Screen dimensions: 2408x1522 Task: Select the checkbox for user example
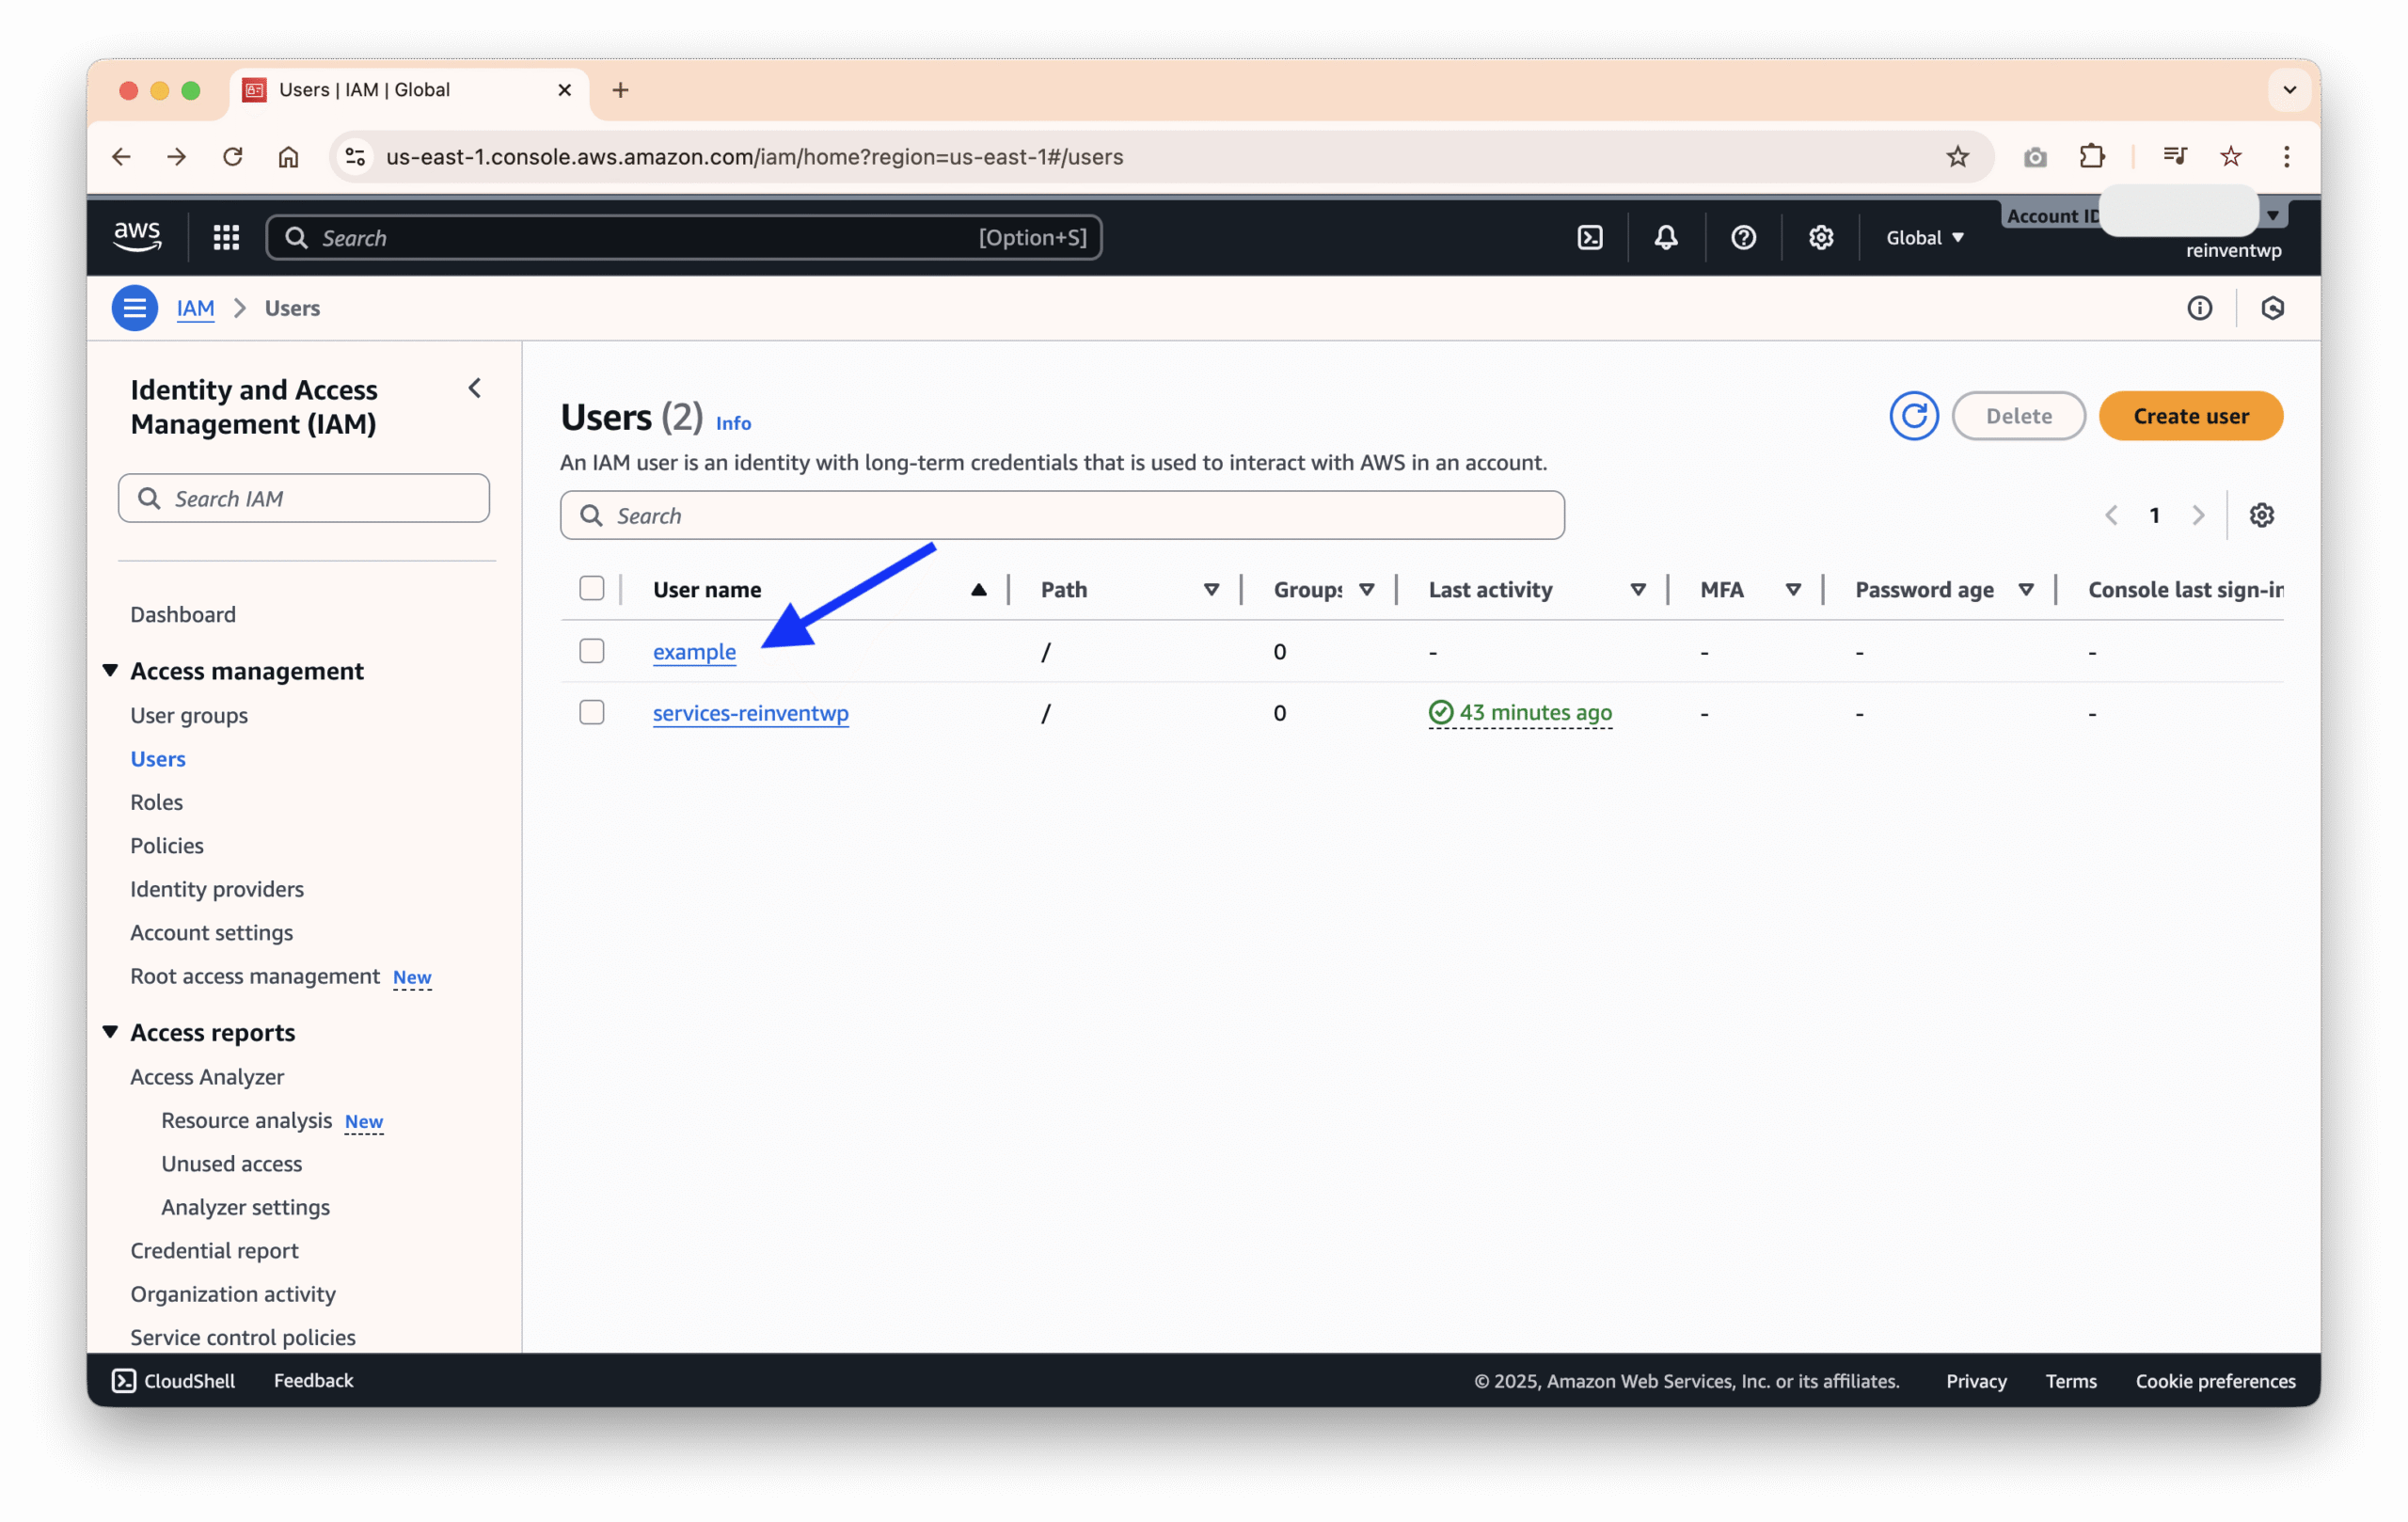click(x=592, y=651)
